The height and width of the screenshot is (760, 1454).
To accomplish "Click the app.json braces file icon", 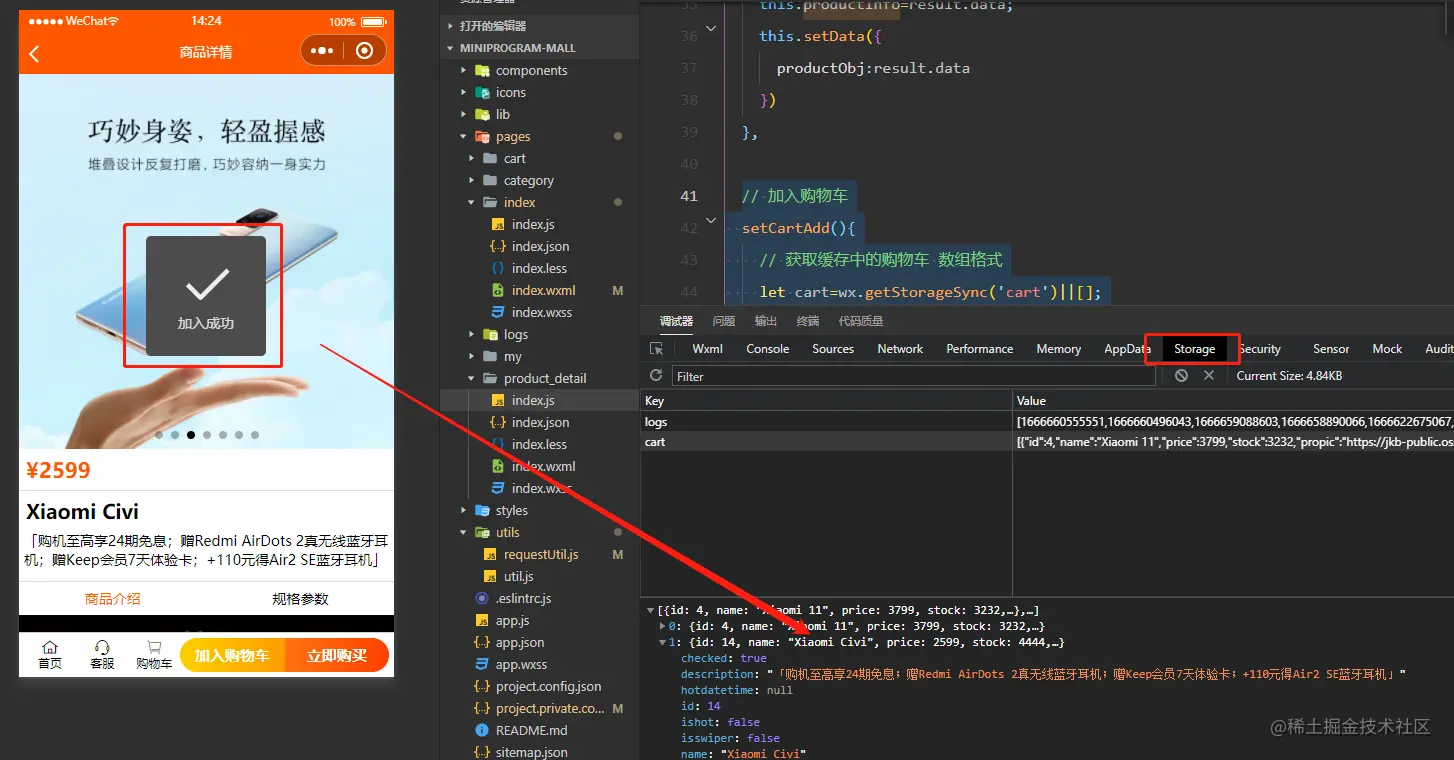I will 482,642.
